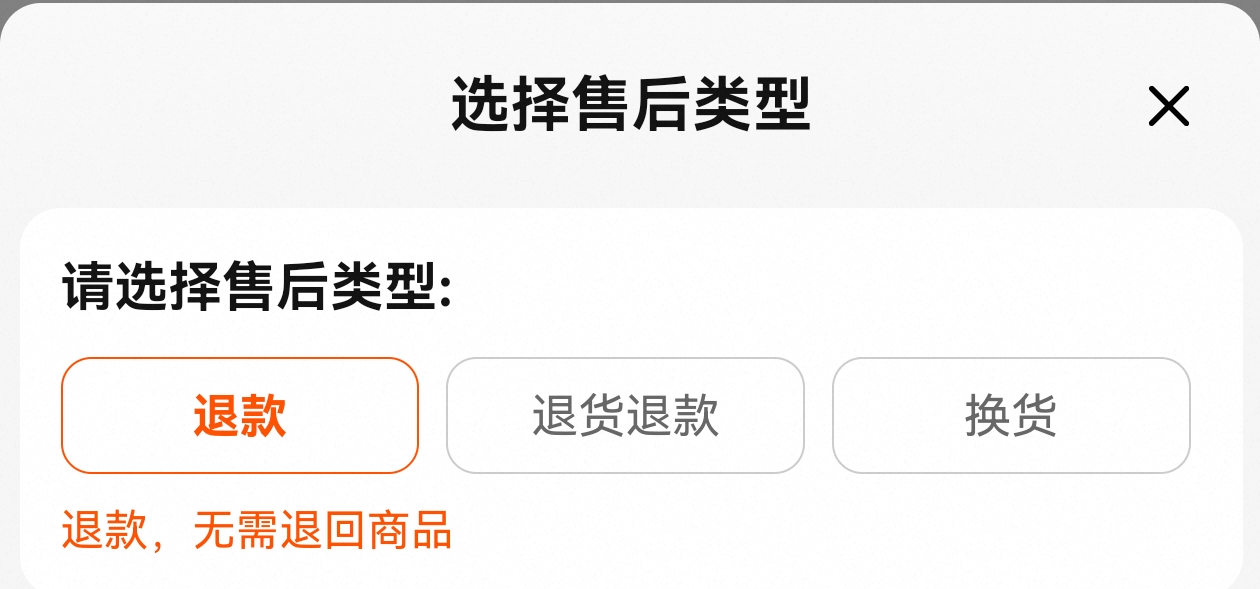Viewport: 1260px width, 589px height.
Task: Click the orange hint 退款，无需退回商品
Action: click(257, 530)
